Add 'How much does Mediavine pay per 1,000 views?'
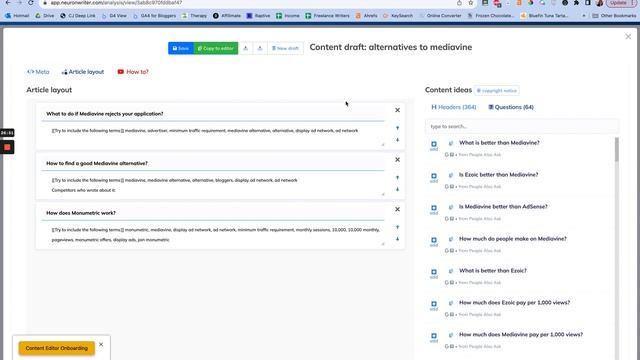 [x=434, y=337]
